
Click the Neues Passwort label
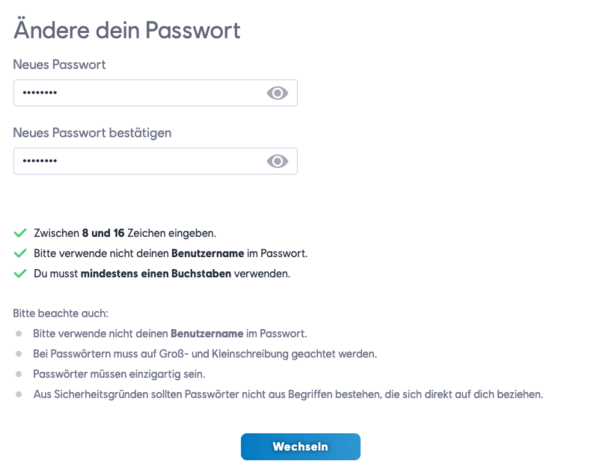point(59,64)
